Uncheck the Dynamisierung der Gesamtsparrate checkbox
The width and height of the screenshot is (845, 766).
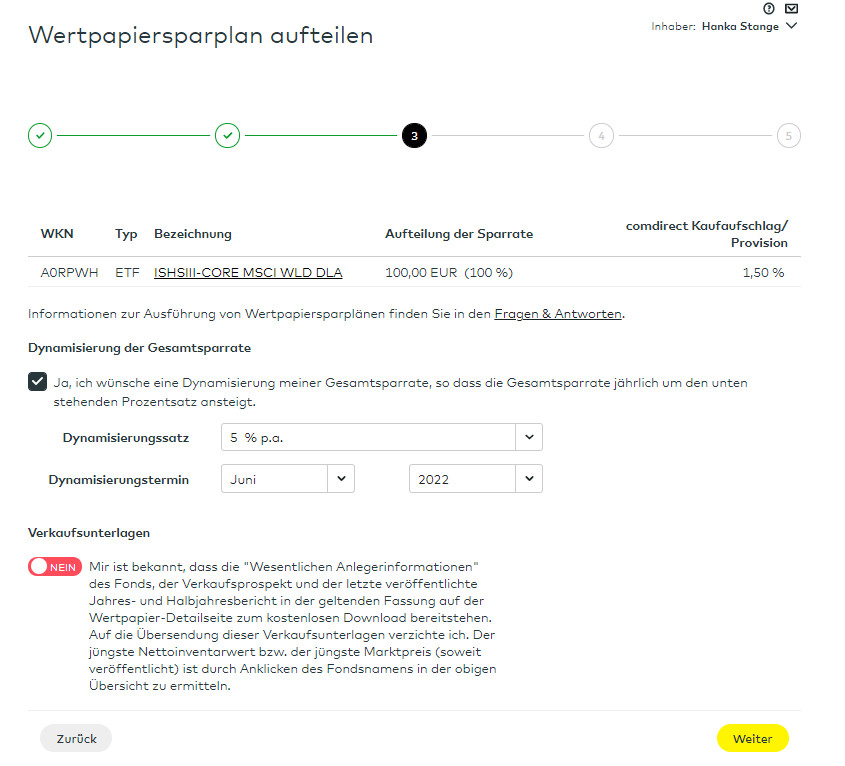[x=38, y=382]
